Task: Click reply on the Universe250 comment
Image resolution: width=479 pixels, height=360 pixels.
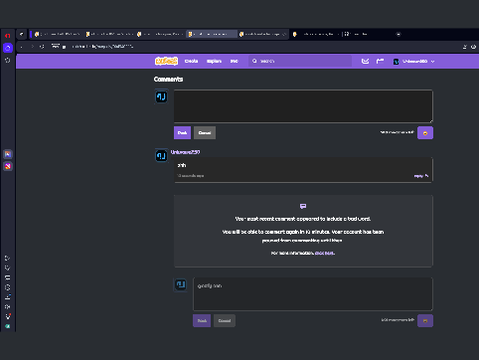Action: click(421, 176)
